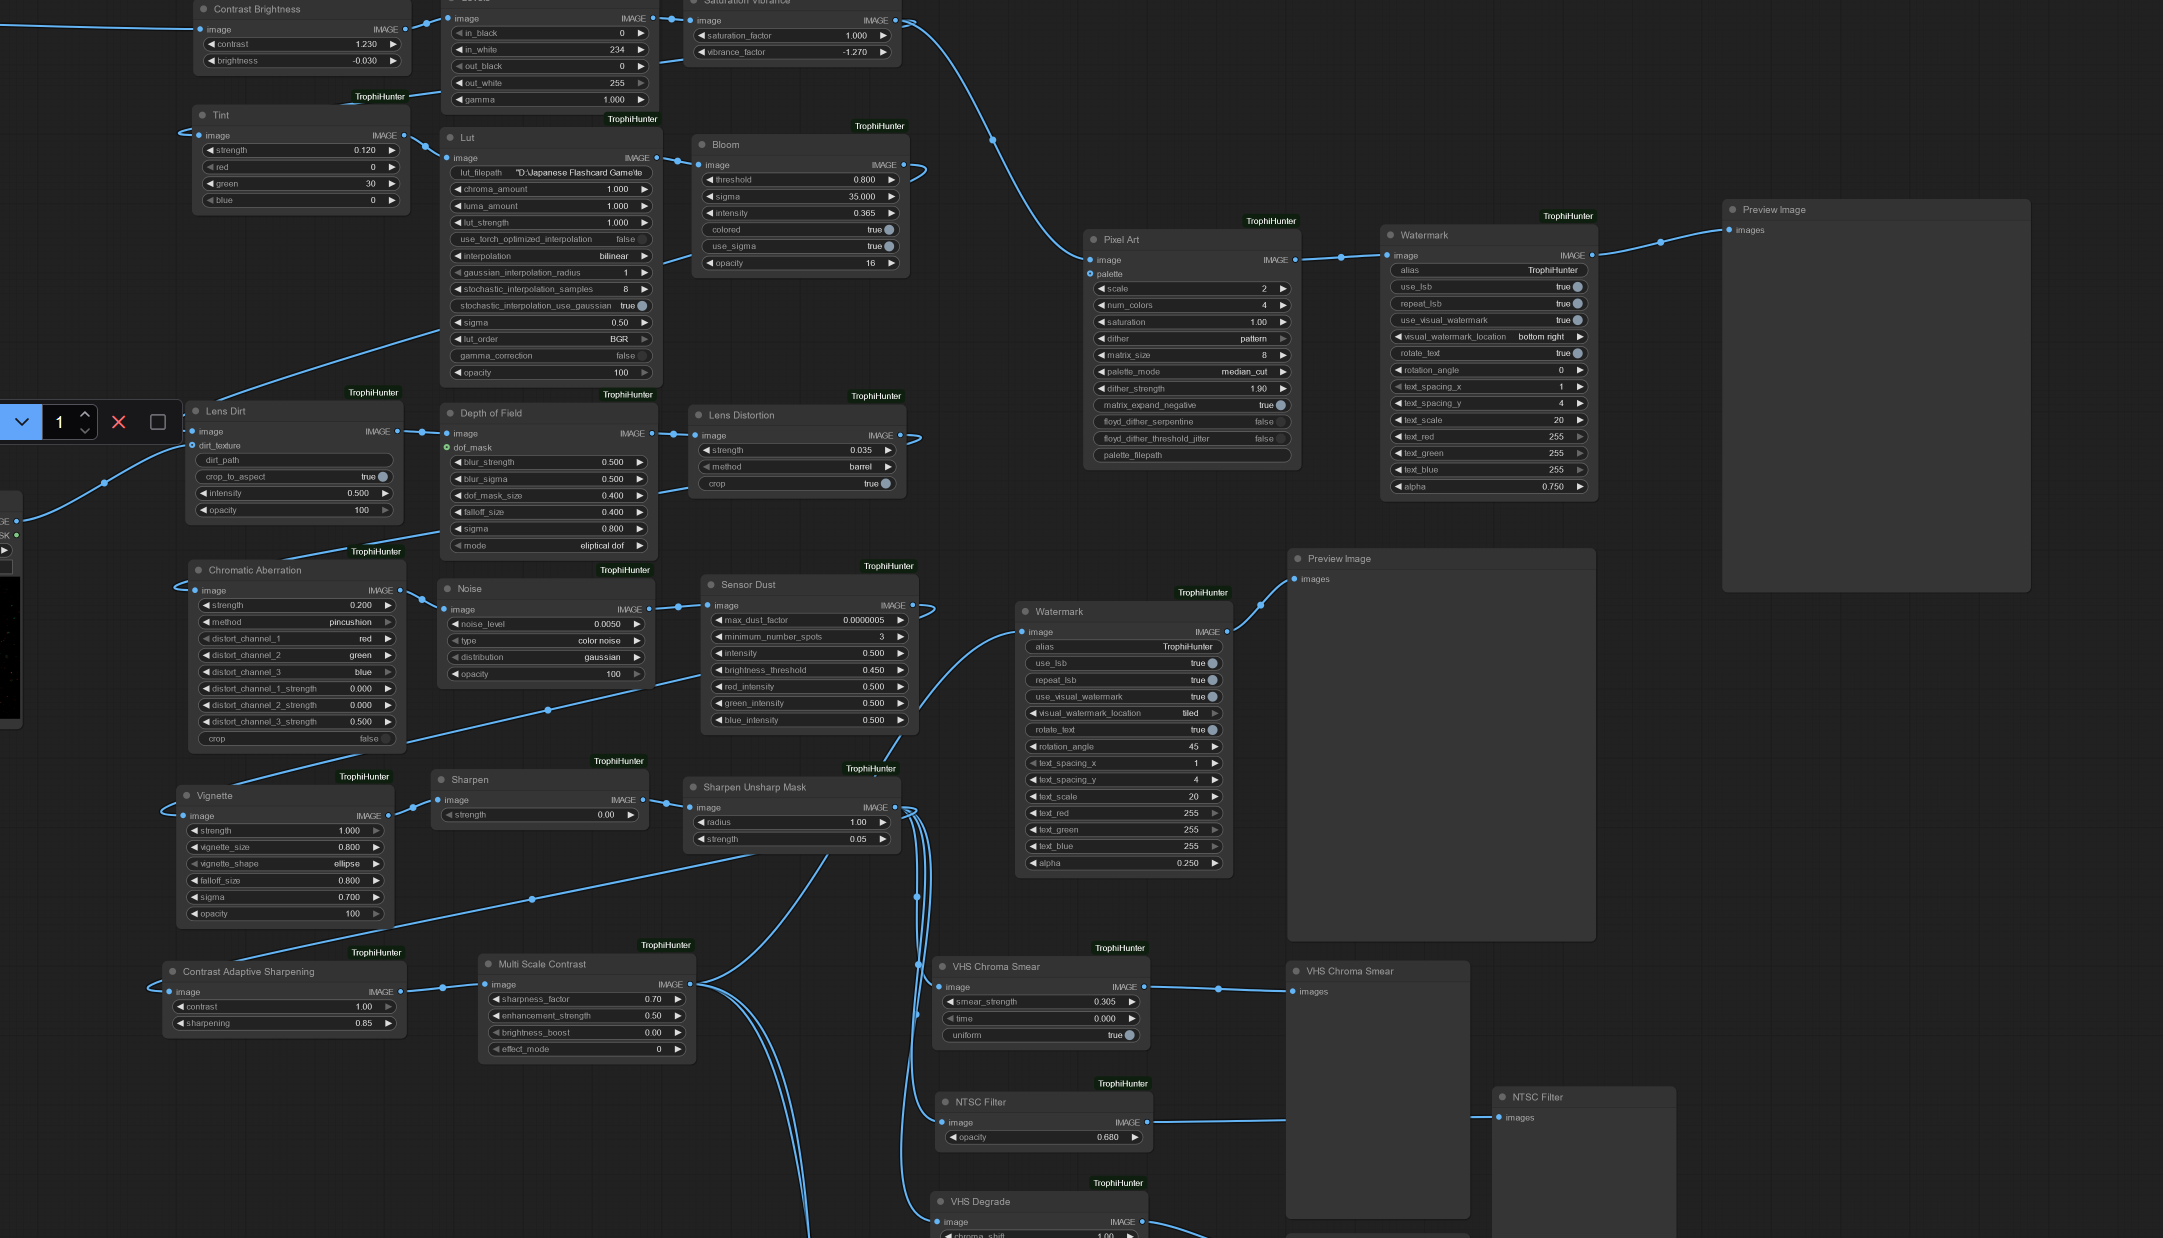Disable use_visual_watermark on the Watermark node

1577,320
